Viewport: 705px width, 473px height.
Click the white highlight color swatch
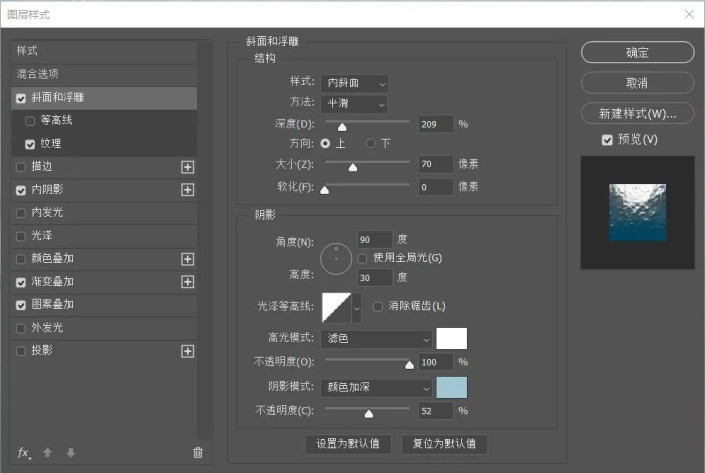click(x=451, y=339)
